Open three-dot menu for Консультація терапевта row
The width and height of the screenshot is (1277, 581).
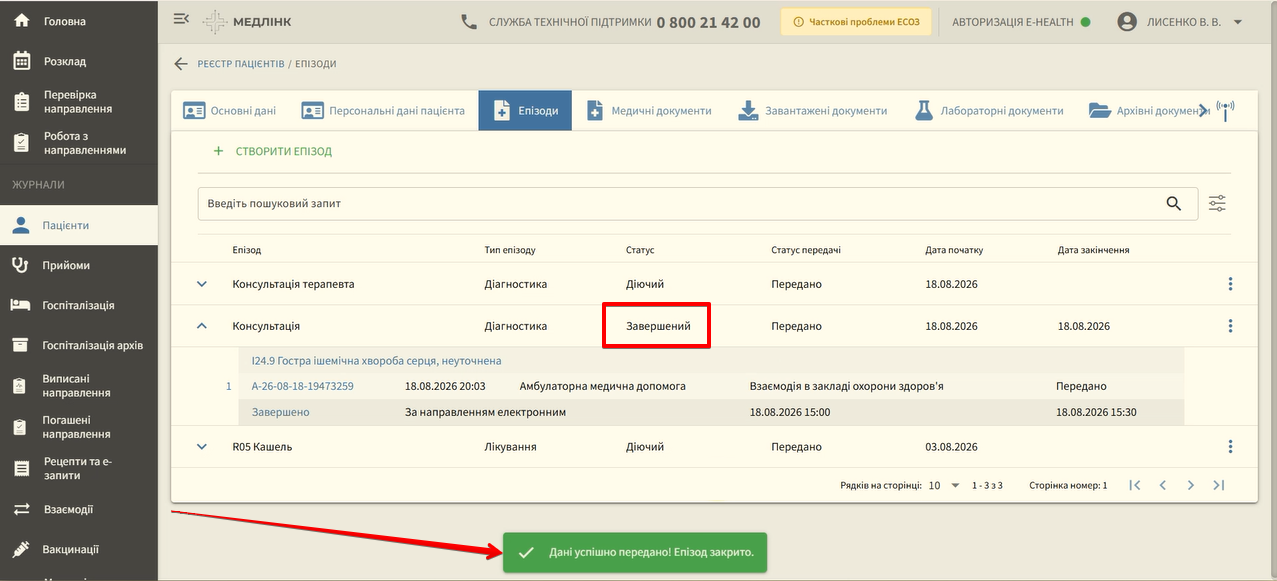(1230, 284)
